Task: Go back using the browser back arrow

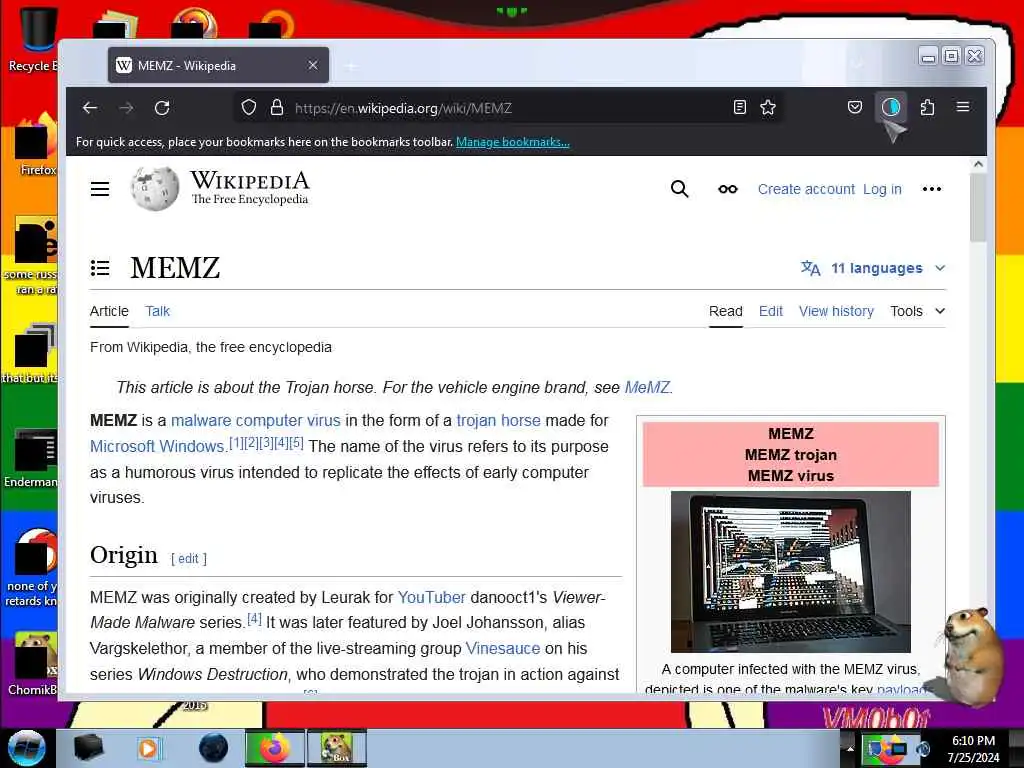Action: point(90,108)
